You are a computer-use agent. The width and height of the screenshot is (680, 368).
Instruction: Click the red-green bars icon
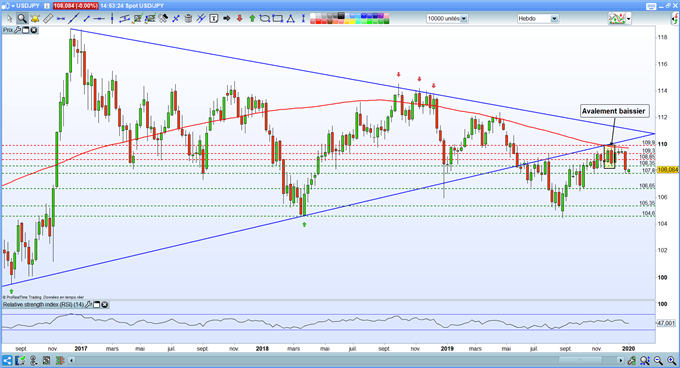(x=59, y=361)
